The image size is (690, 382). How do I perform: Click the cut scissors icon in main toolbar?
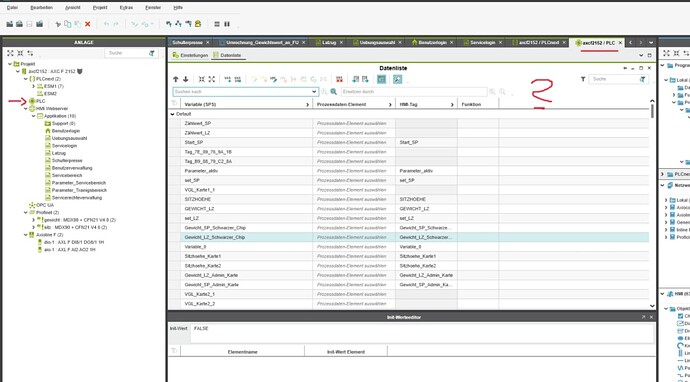coord(58,24)
